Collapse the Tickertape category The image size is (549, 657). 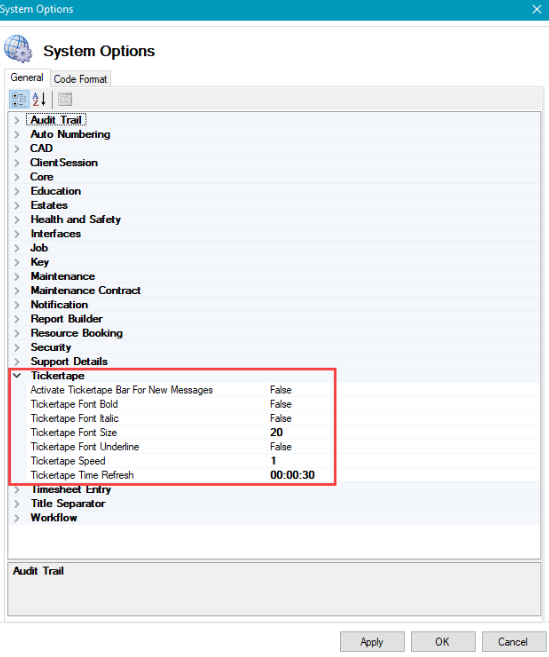17,376
